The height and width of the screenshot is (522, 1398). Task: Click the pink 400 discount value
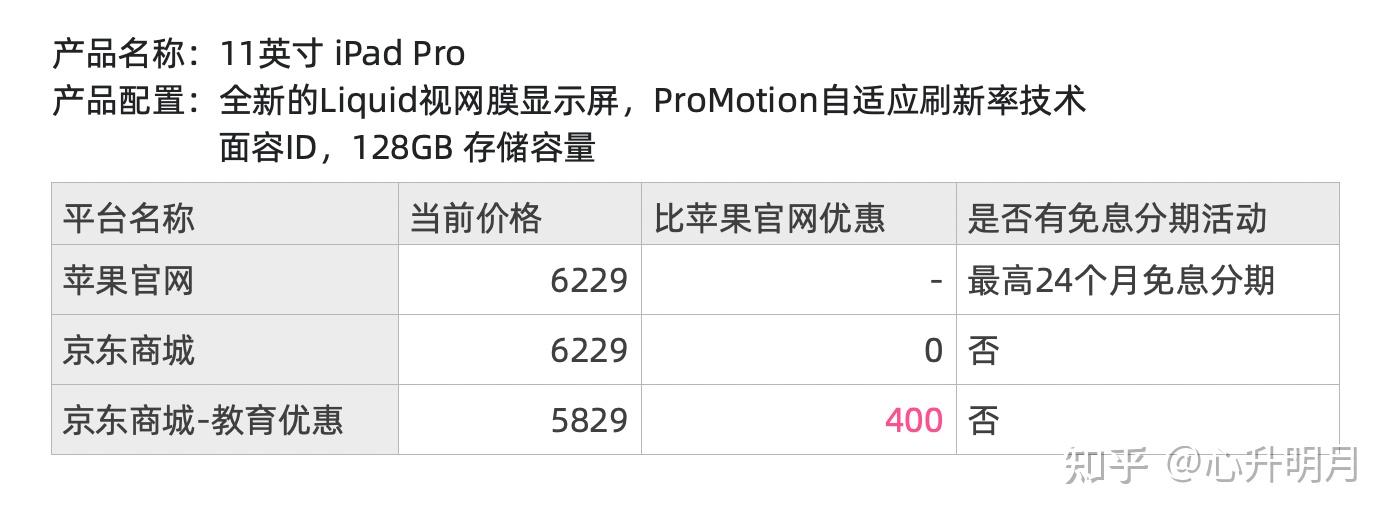[x=913, y=420]
